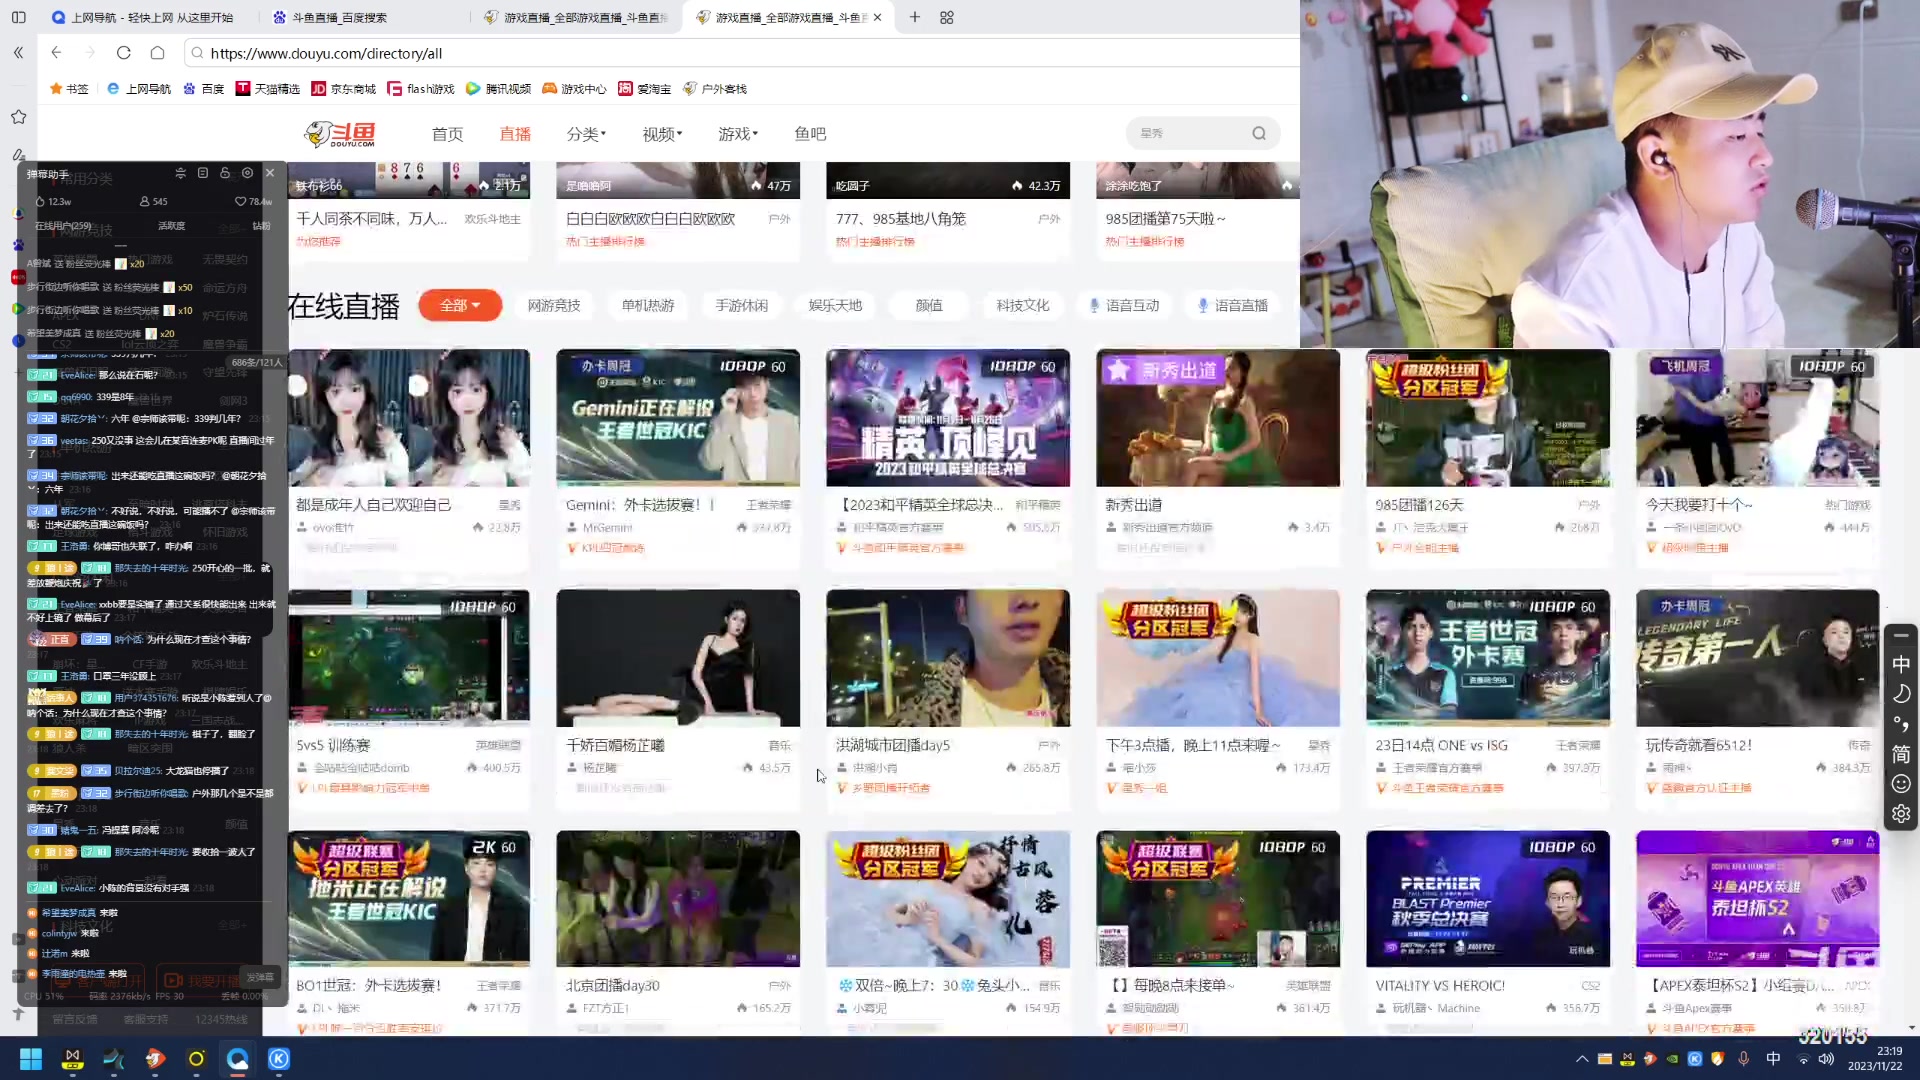
Task: Open the 洪湖城市团播day5 stream title
Action: [x=893, y=746]
